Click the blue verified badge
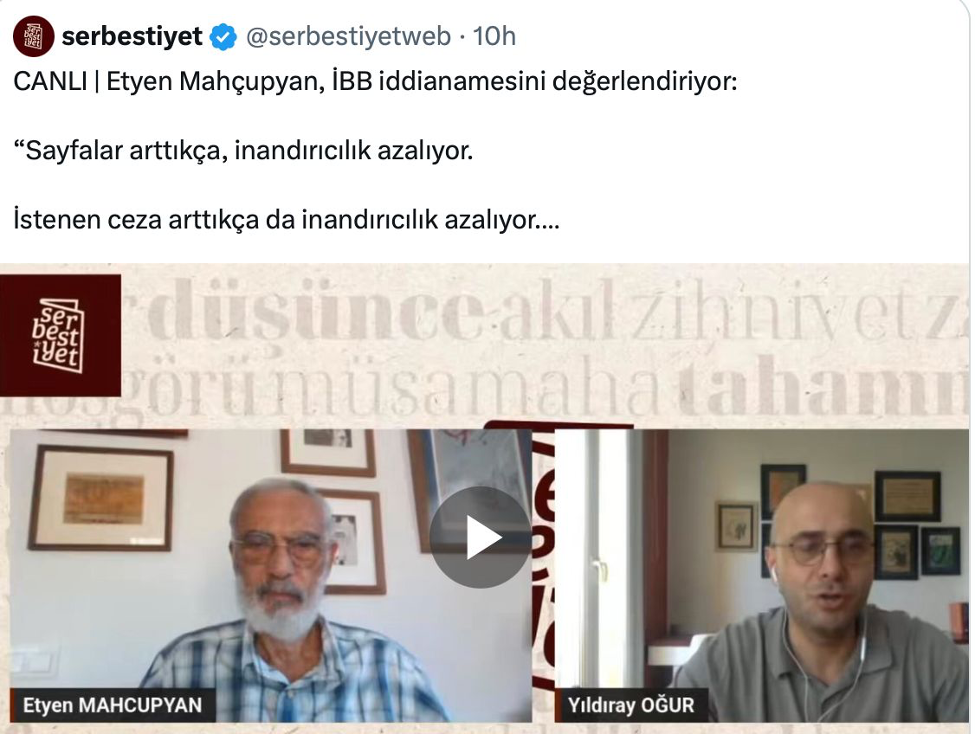Image resolution: width=977 pixels, height=735 pixels. click(223, 37)
